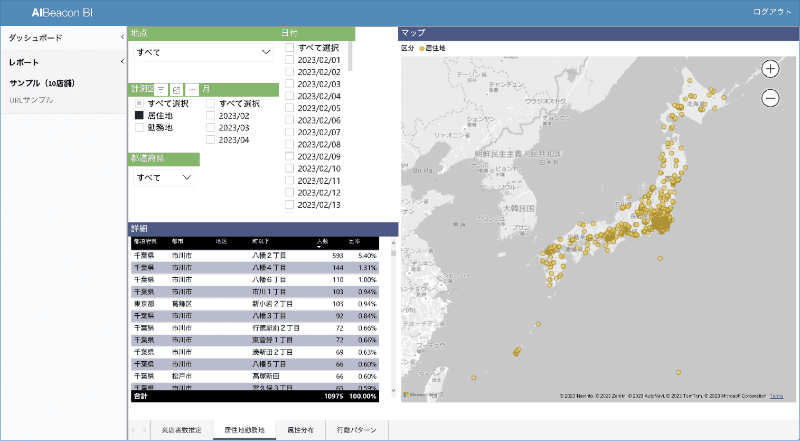Image resolution: width=800 pixels, height=441 pixels.
Task: Uncheck the 居住地 checkbox
Action: pos(140,116)
